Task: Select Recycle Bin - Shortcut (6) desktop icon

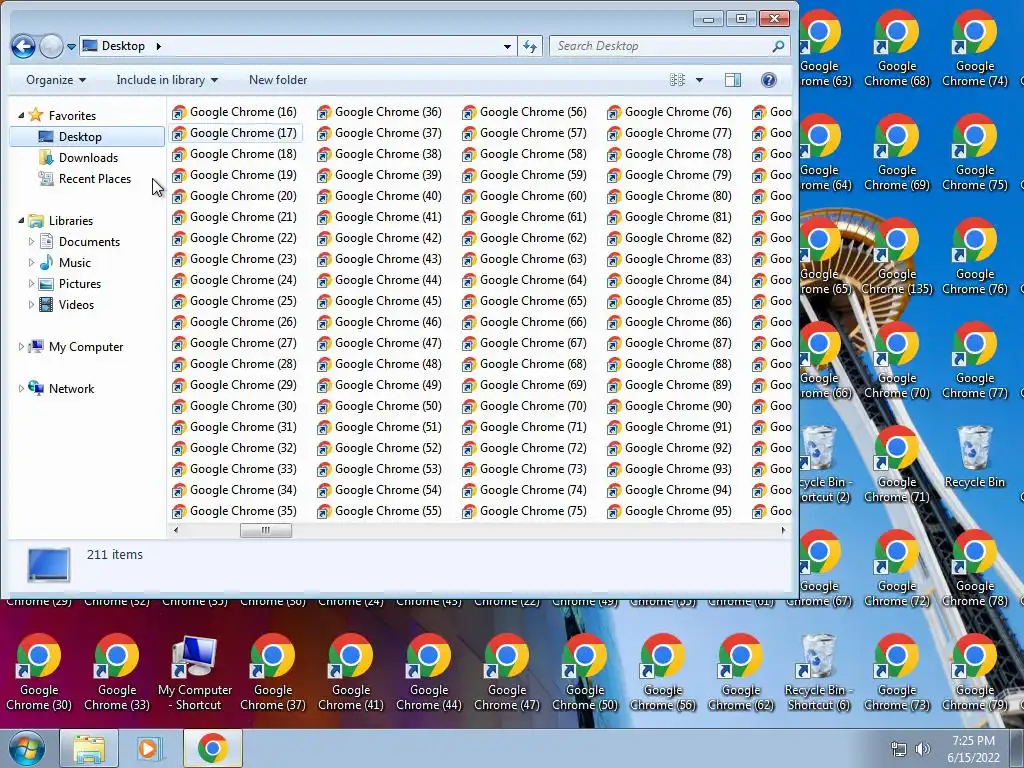Action: [x=818, y=673]
